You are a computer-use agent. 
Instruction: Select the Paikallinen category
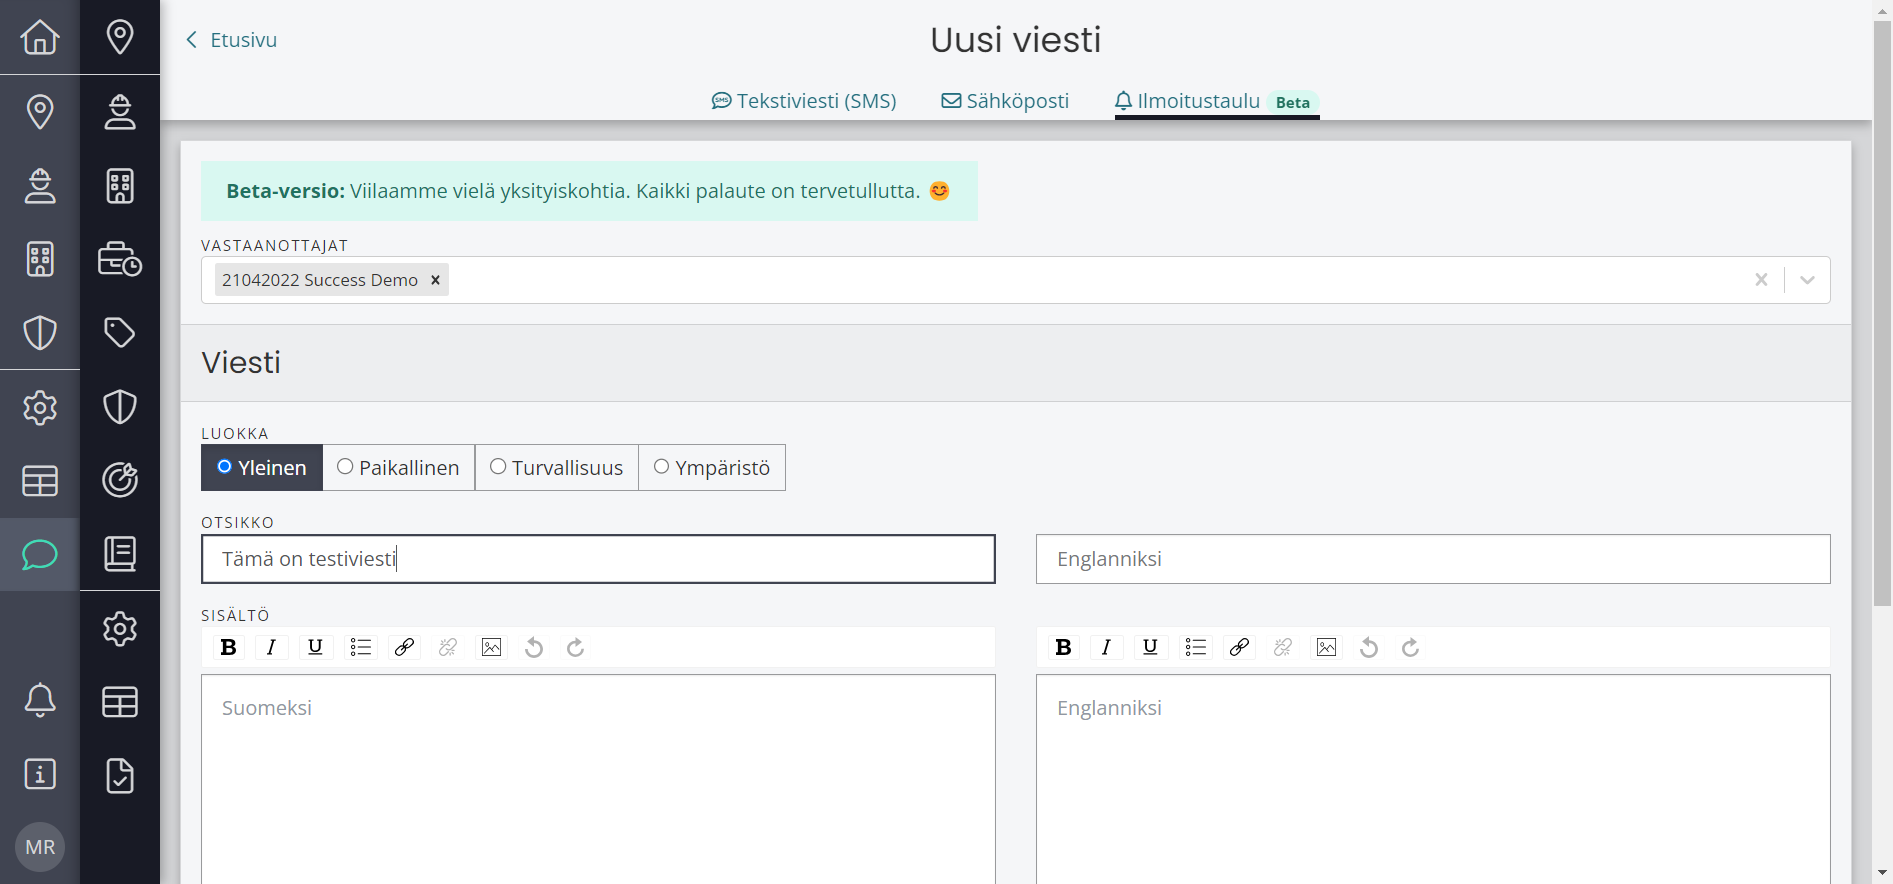(398, 467)
